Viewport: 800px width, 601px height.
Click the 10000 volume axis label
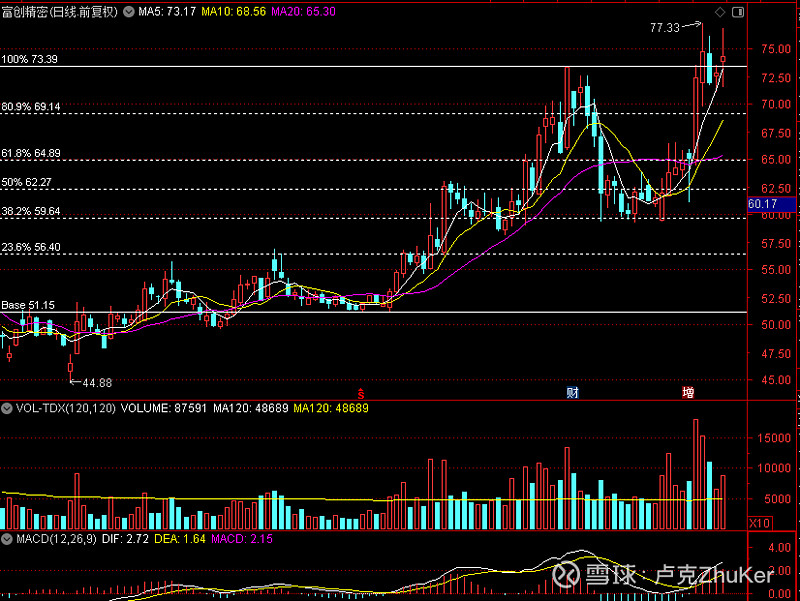pos(774,468)
